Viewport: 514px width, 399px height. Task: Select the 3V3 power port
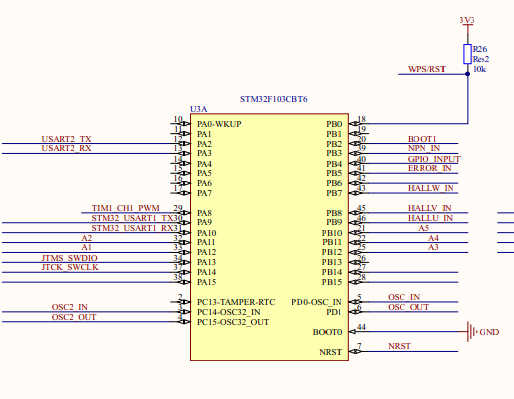467,21
